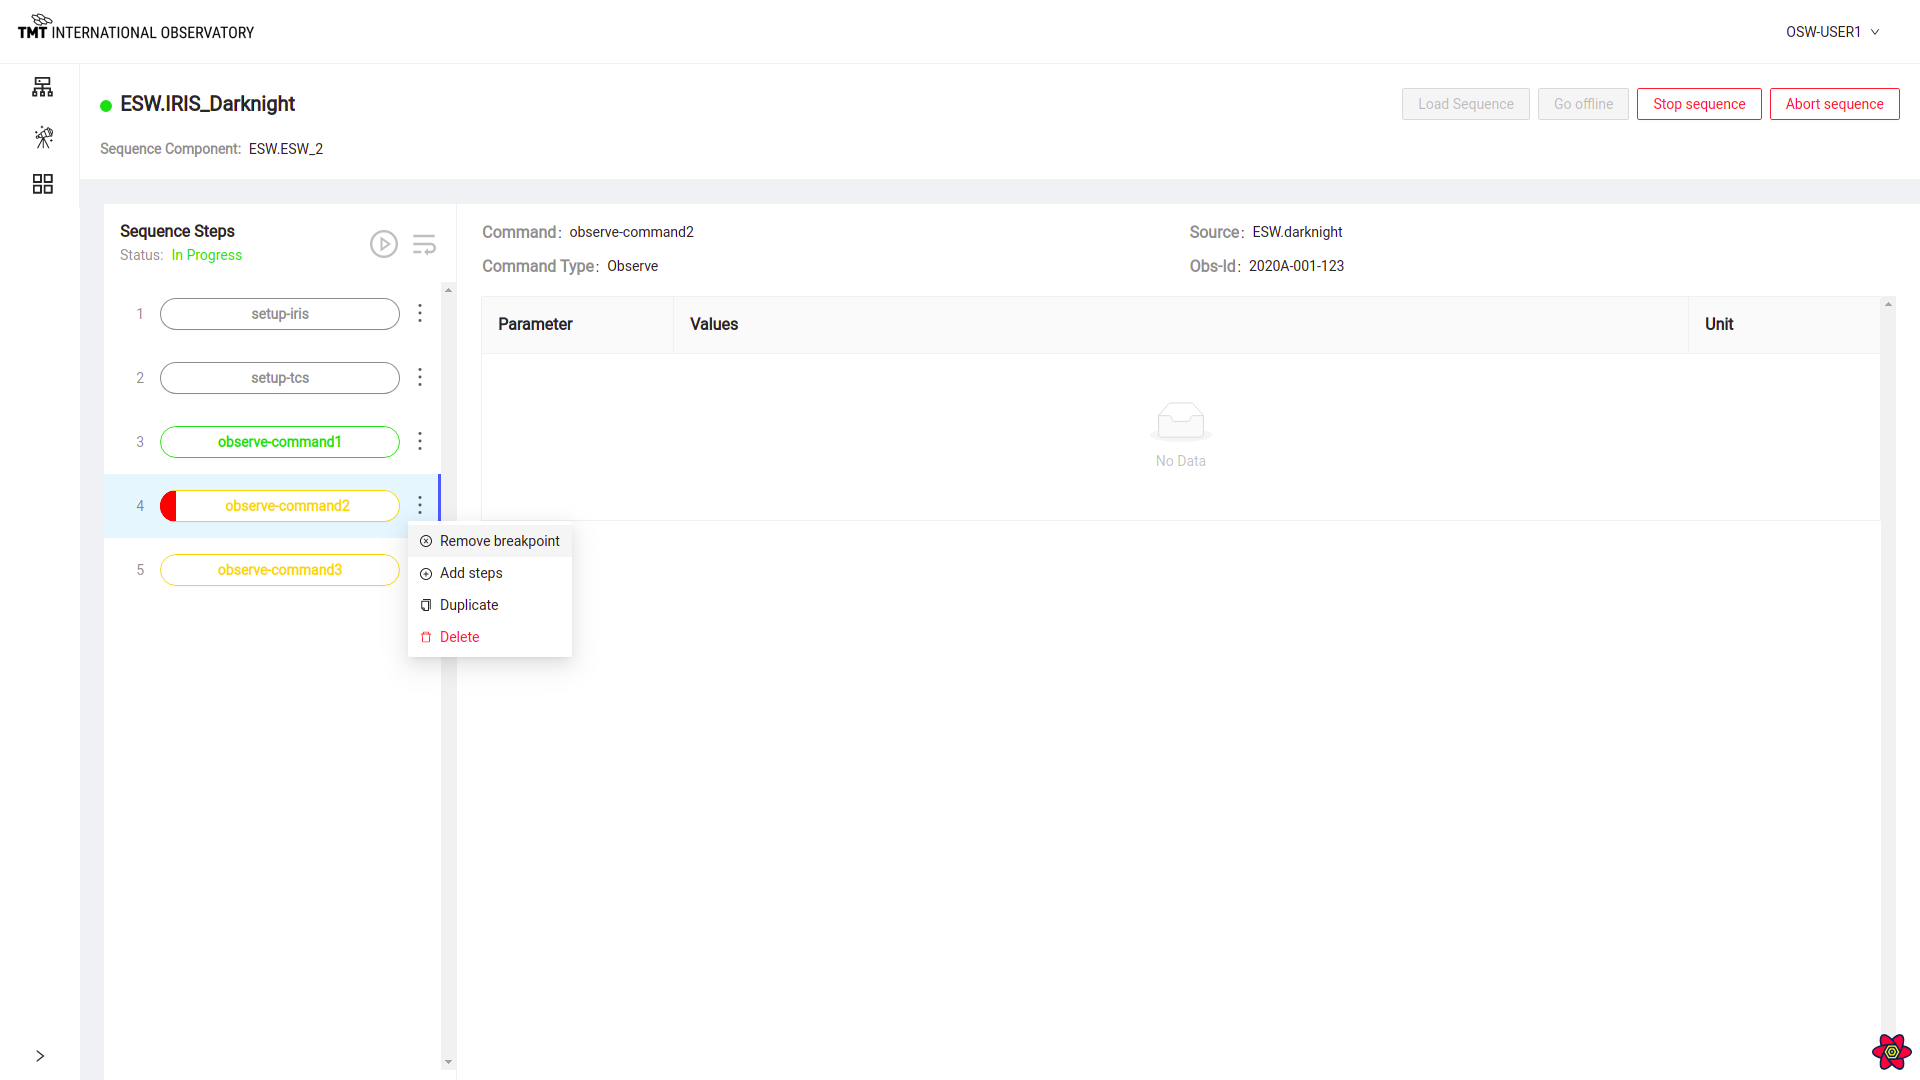Image resolution: width=1920 pixels, height=1080 pixels.
Task: Select the observe-command3 step
Action: coord(280,570)
